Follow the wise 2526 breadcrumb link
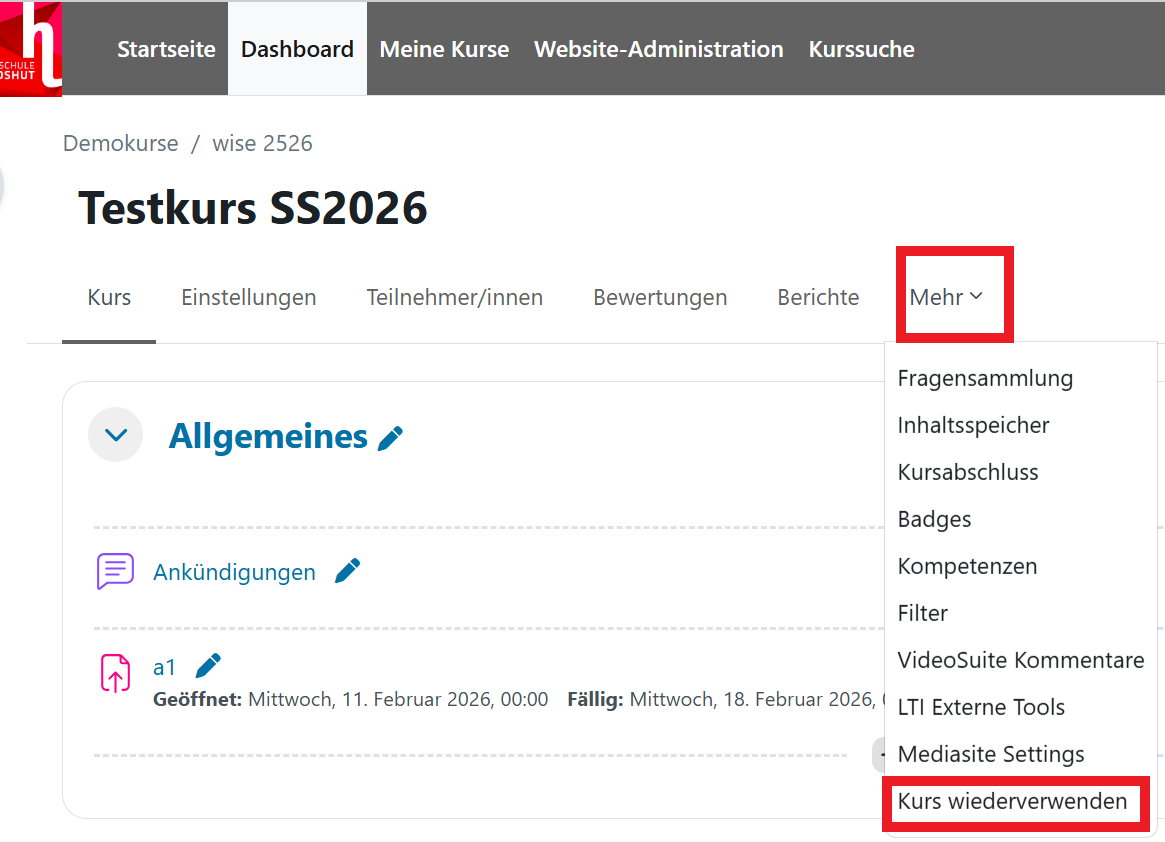1165x842 pixels. (262, 143)
